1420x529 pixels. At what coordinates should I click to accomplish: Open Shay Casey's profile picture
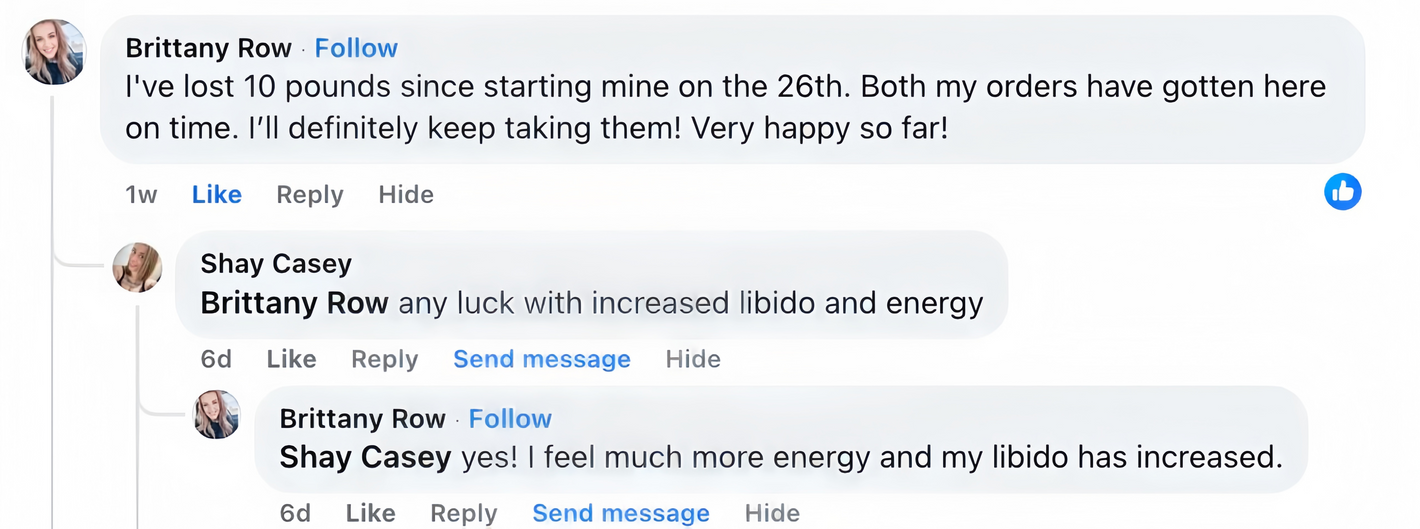click(x=138, y=267)
